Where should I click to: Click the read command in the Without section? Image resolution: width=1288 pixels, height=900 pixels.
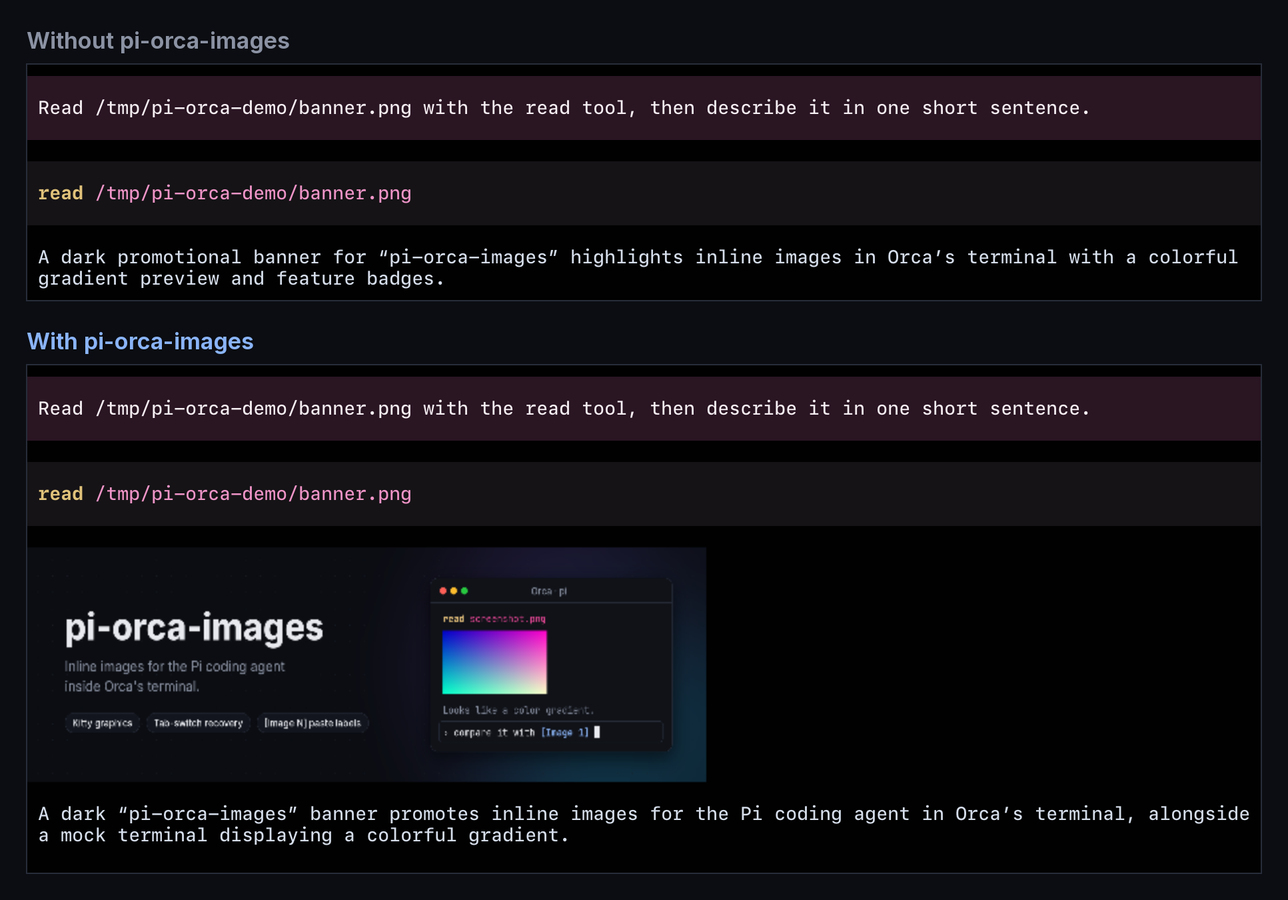tap(643, 193)
